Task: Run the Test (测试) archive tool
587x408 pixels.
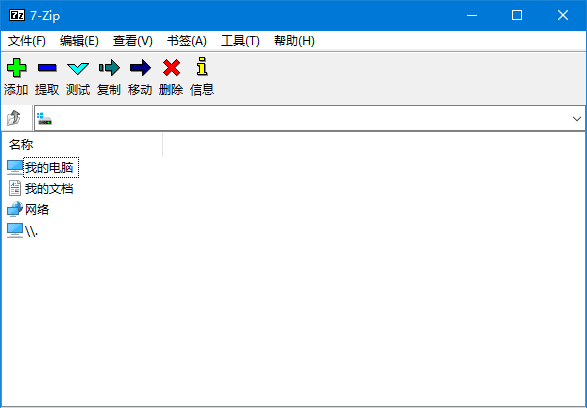Action: tap(78, 68)
